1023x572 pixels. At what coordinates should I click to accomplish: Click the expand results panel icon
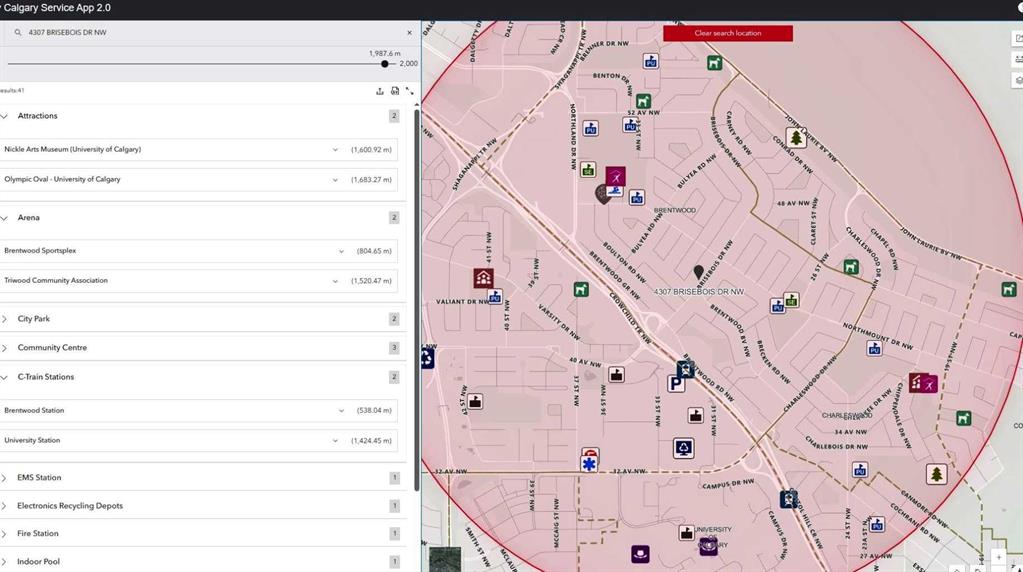coord(409,91)
